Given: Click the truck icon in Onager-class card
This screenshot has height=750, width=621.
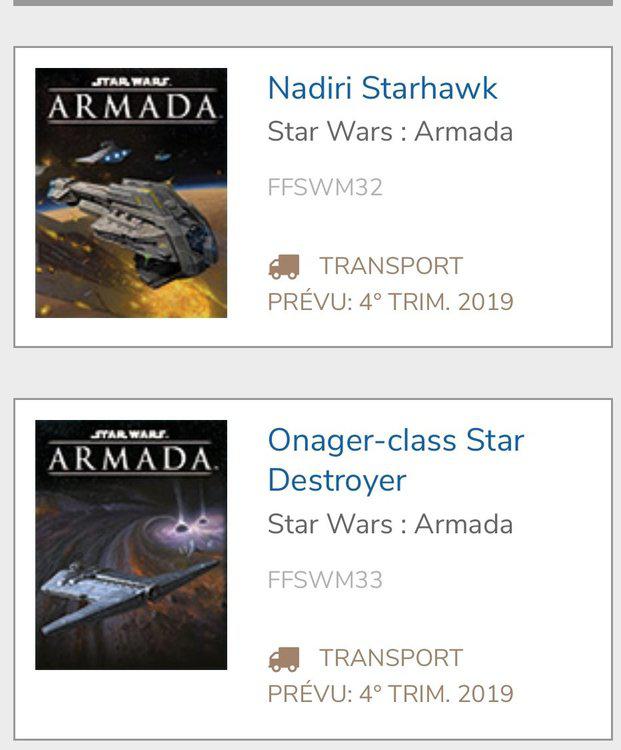Looking at the screenshot, I should [284, 659].
